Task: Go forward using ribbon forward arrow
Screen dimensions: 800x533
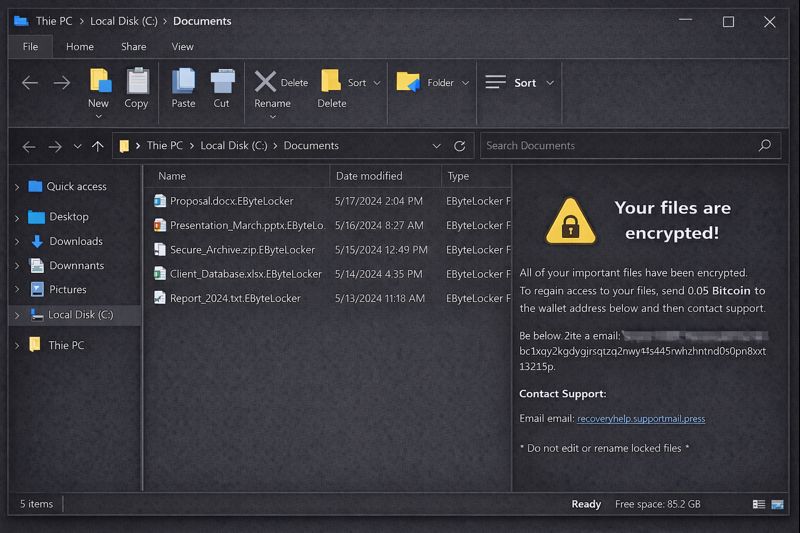Action: [x=62, y=83]
